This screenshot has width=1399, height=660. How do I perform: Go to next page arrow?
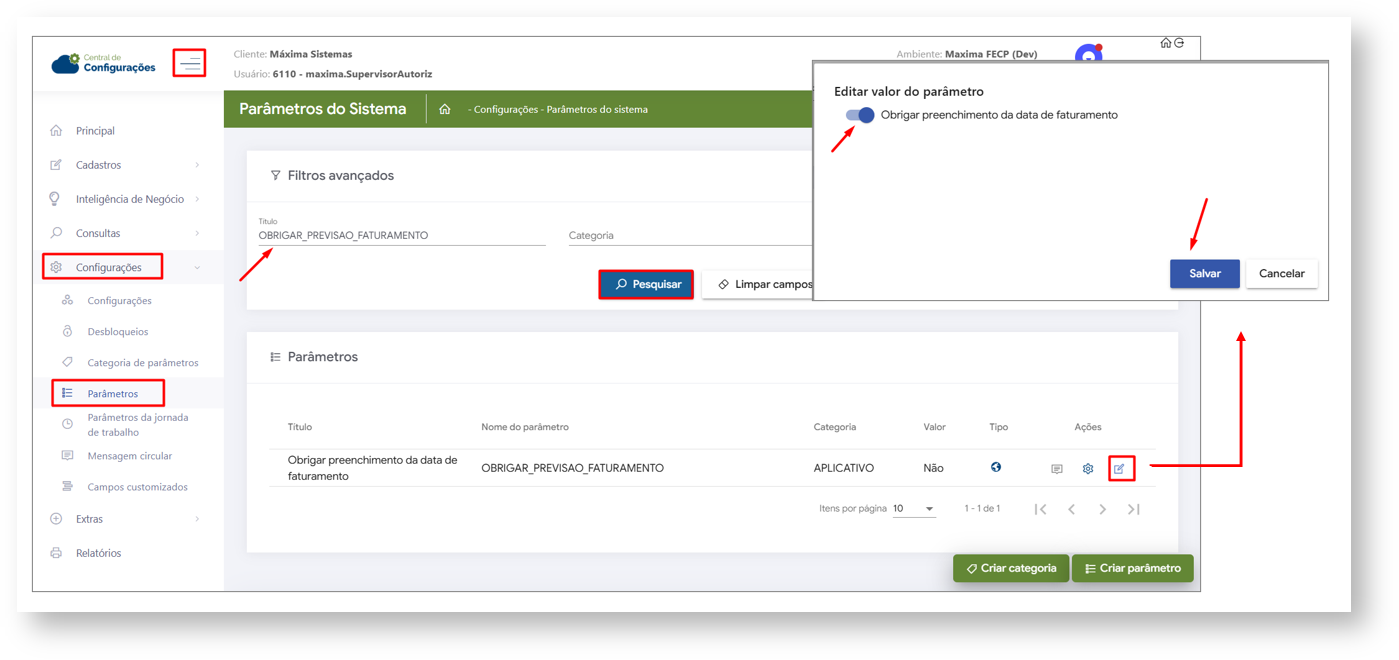1102,509
